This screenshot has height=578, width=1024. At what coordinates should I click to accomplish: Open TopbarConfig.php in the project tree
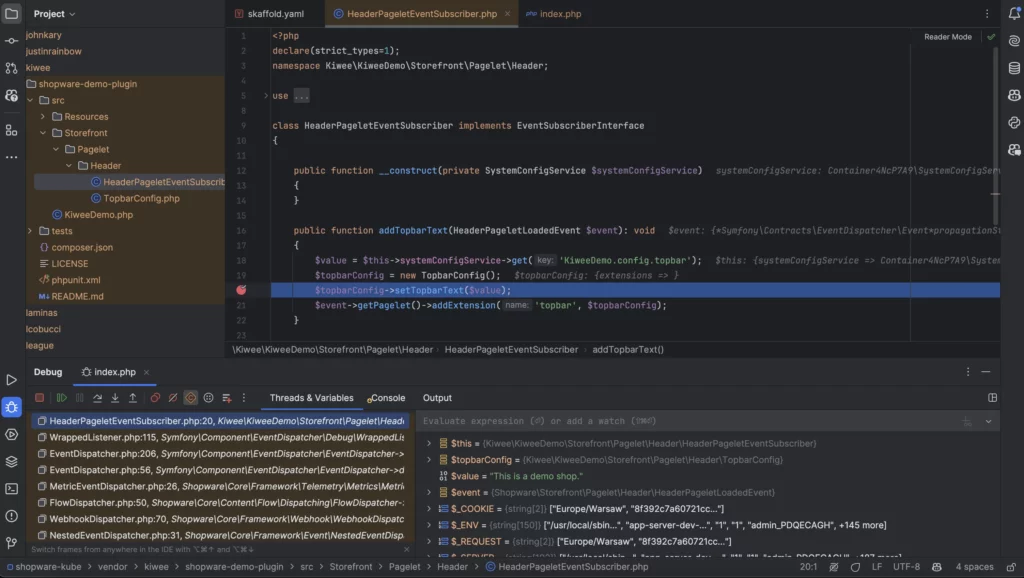(141, 199)
